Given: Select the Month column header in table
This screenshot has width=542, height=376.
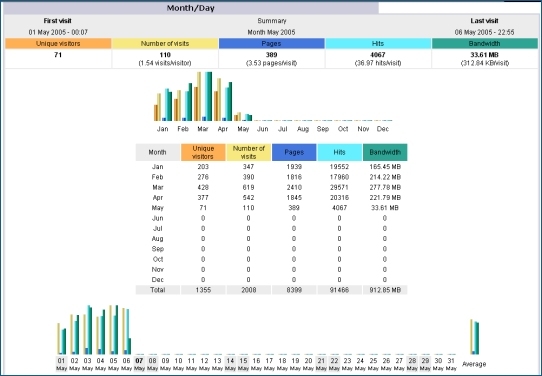Looking at the screenshot, I should [158, 152].
